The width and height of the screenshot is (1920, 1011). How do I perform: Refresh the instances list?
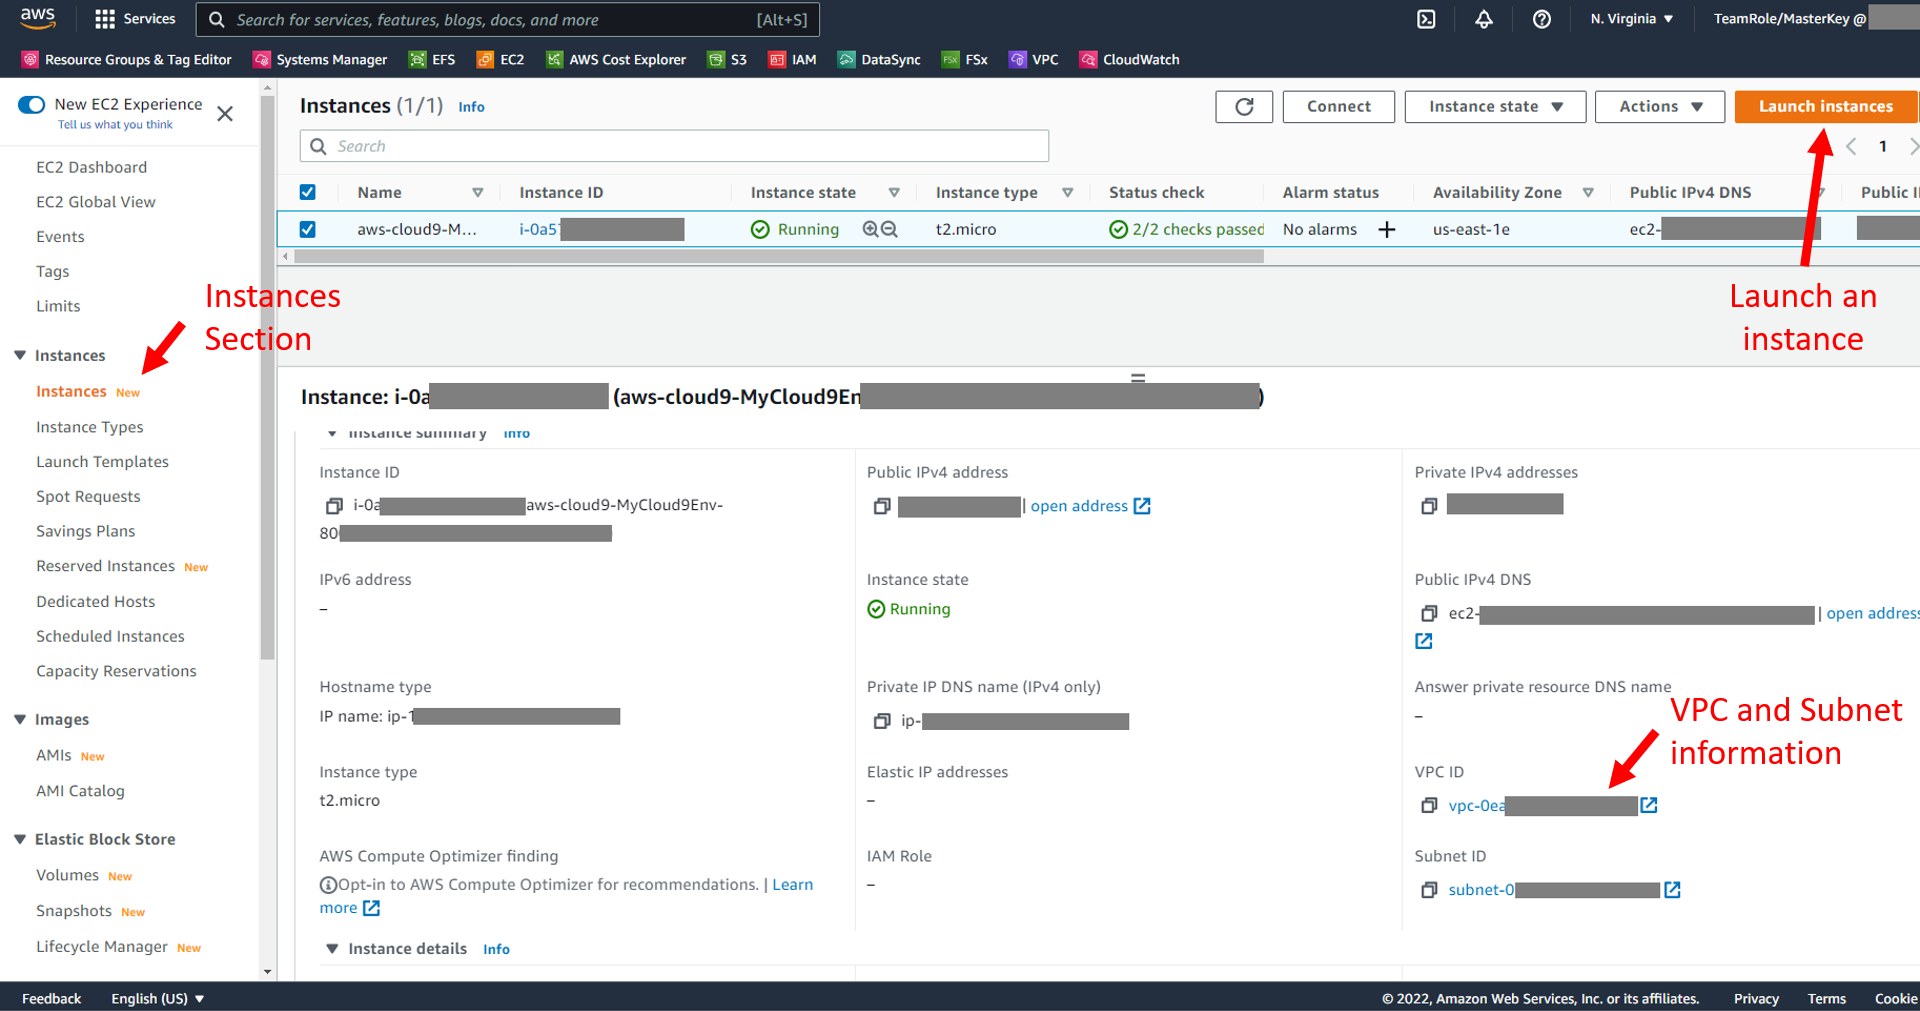click(x=1244, y=107)
